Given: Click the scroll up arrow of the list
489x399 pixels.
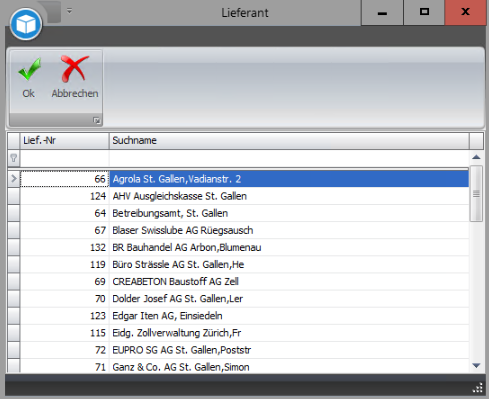Looking at the screenshot, I should (x=476, y=157).
